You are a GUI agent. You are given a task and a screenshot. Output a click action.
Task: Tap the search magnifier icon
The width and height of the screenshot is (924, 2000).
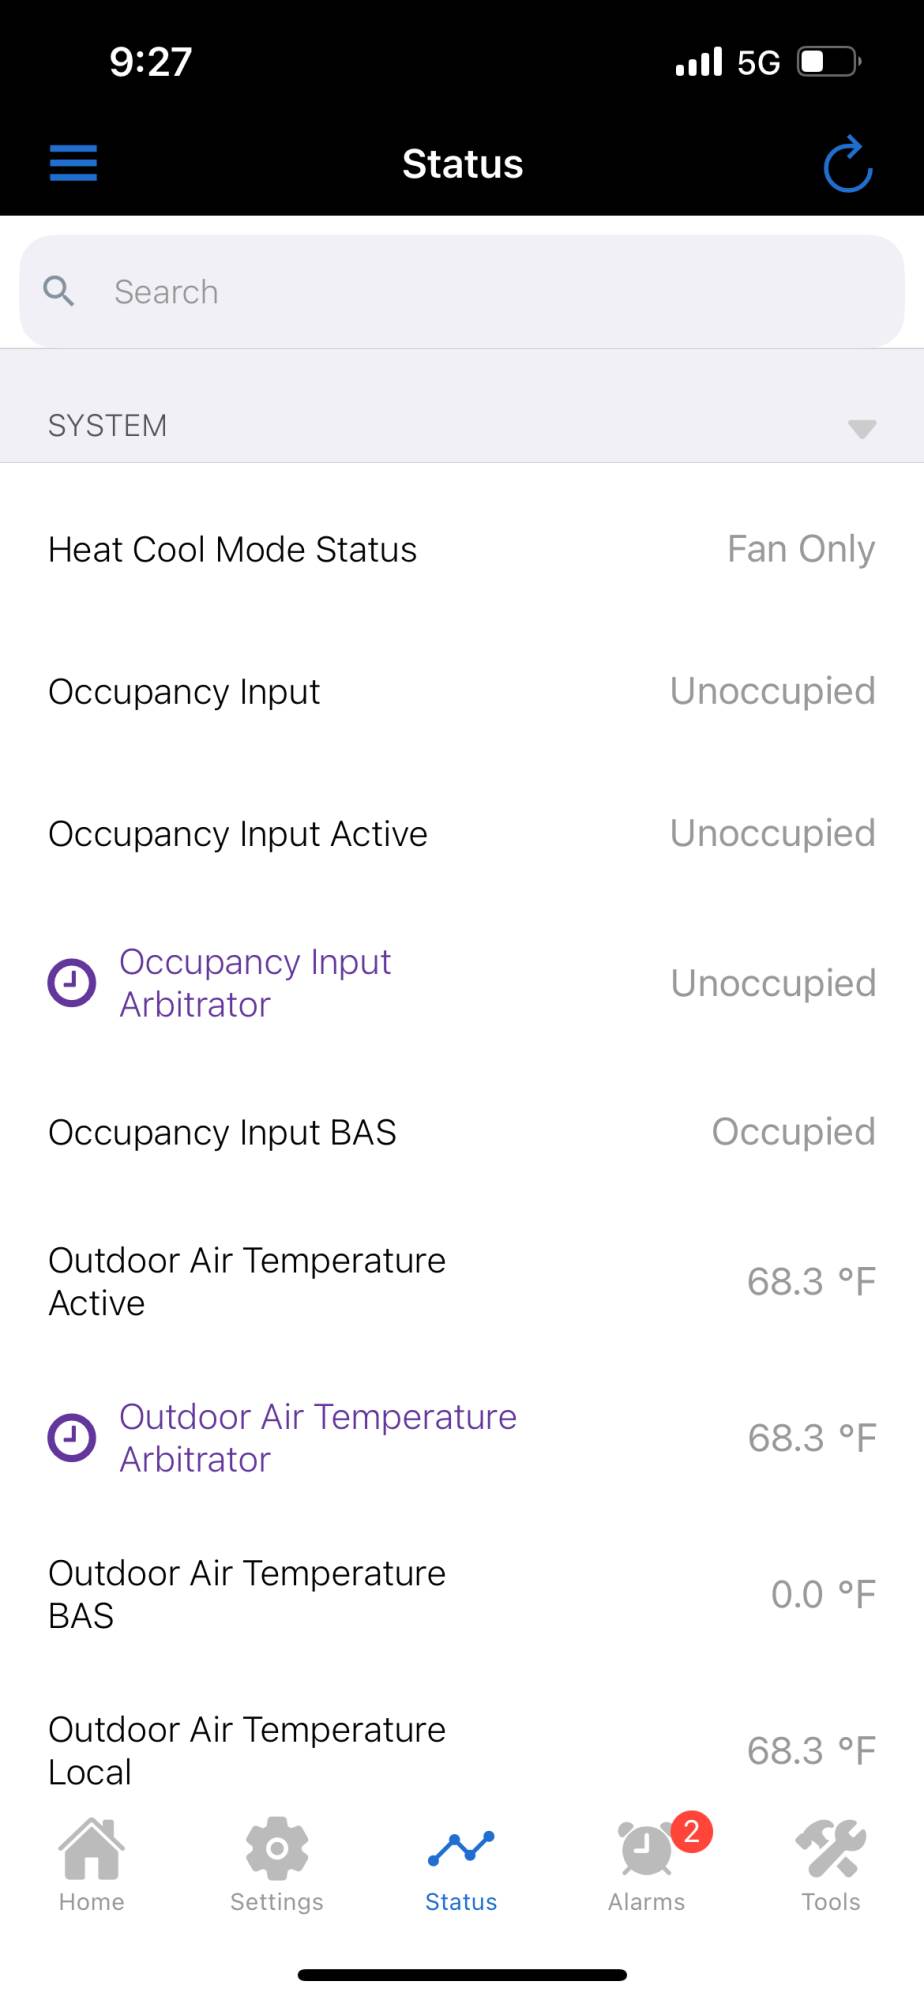click(x=59, y=291)
